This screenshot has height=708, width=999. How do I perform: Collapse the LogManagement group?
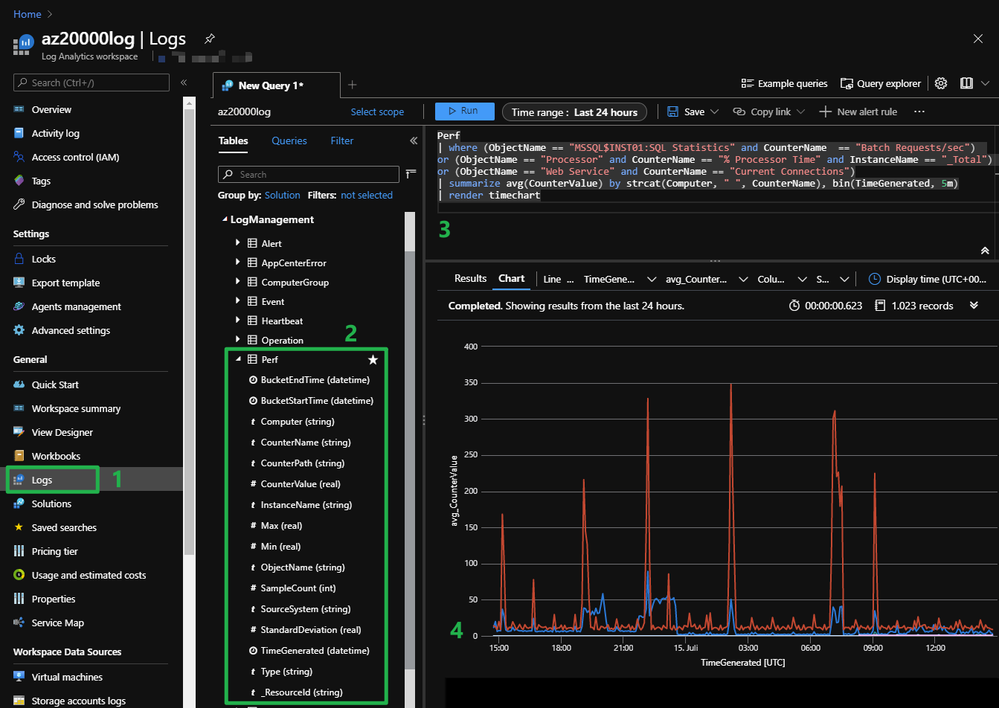click(x=224, y=219)
